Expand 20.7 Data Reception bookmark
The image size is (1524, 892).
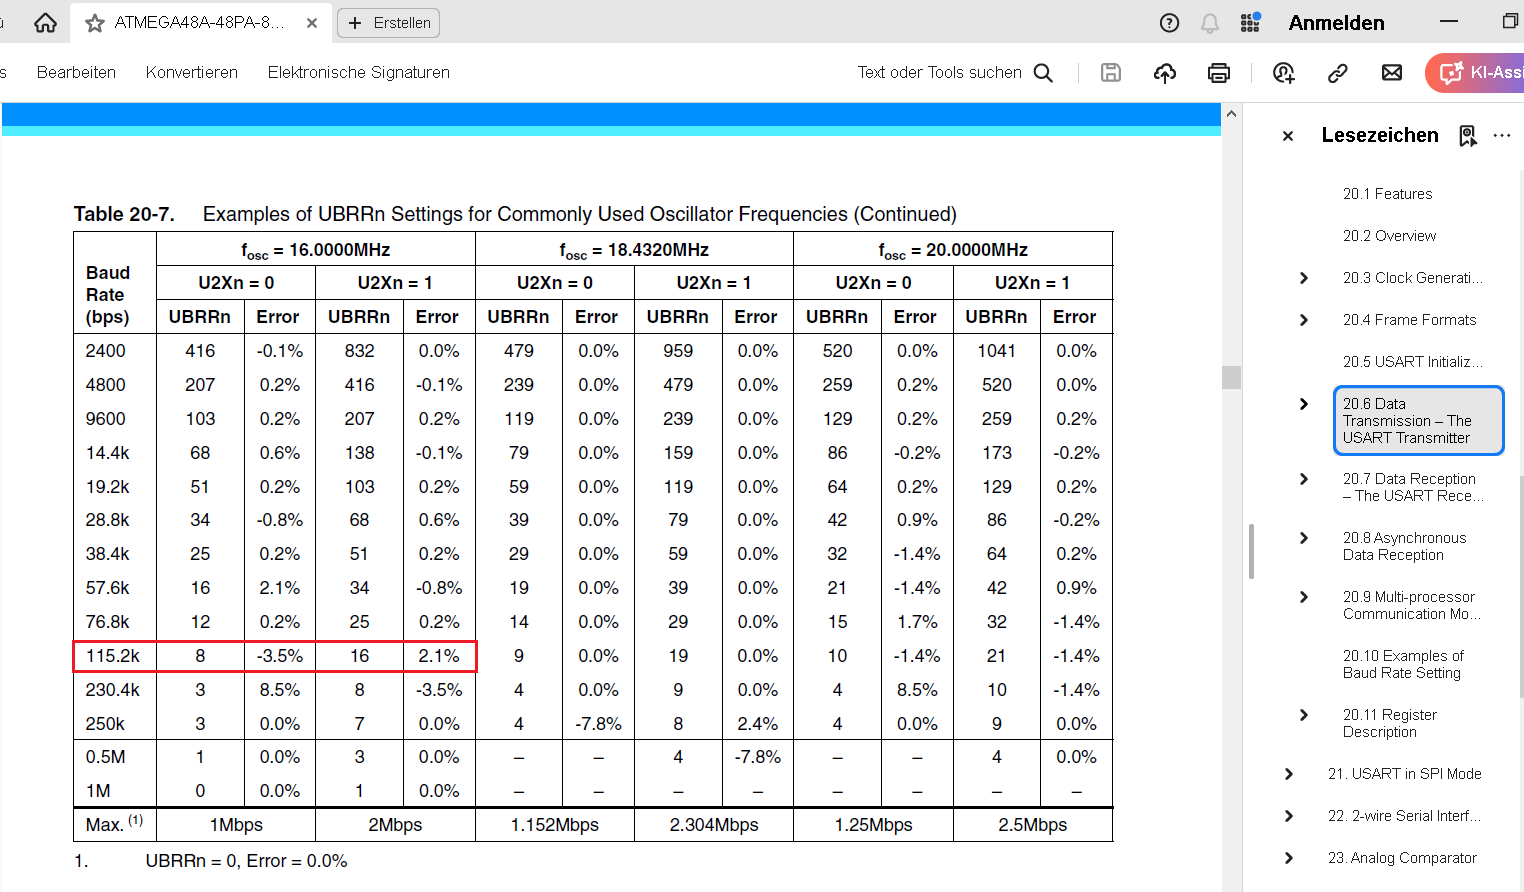tap(1304, 479)
